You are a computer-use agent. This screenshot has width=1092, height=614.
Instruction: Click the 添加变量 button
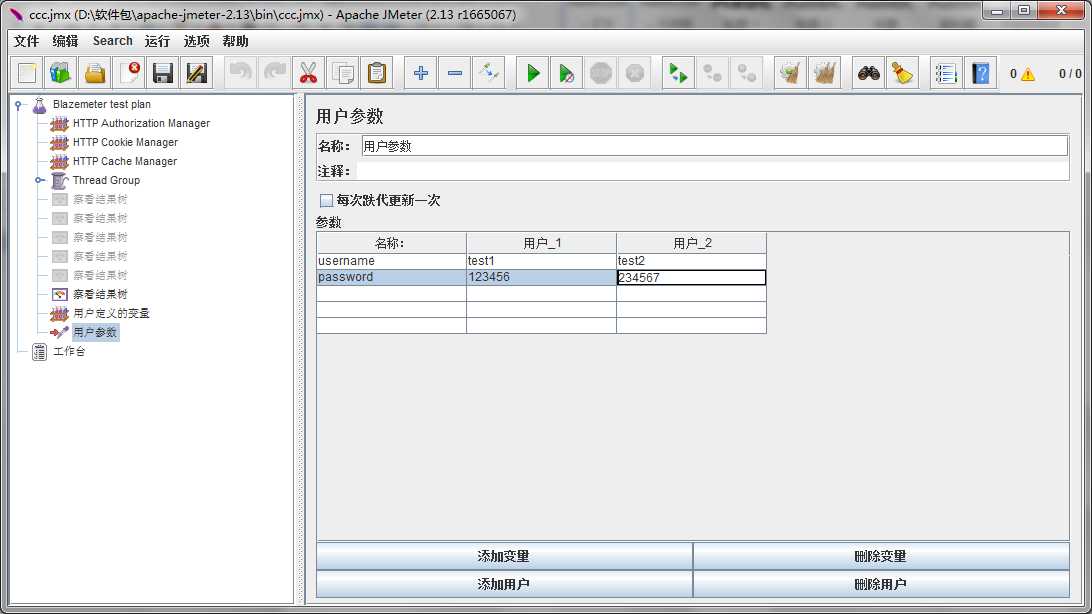[504, 556]
